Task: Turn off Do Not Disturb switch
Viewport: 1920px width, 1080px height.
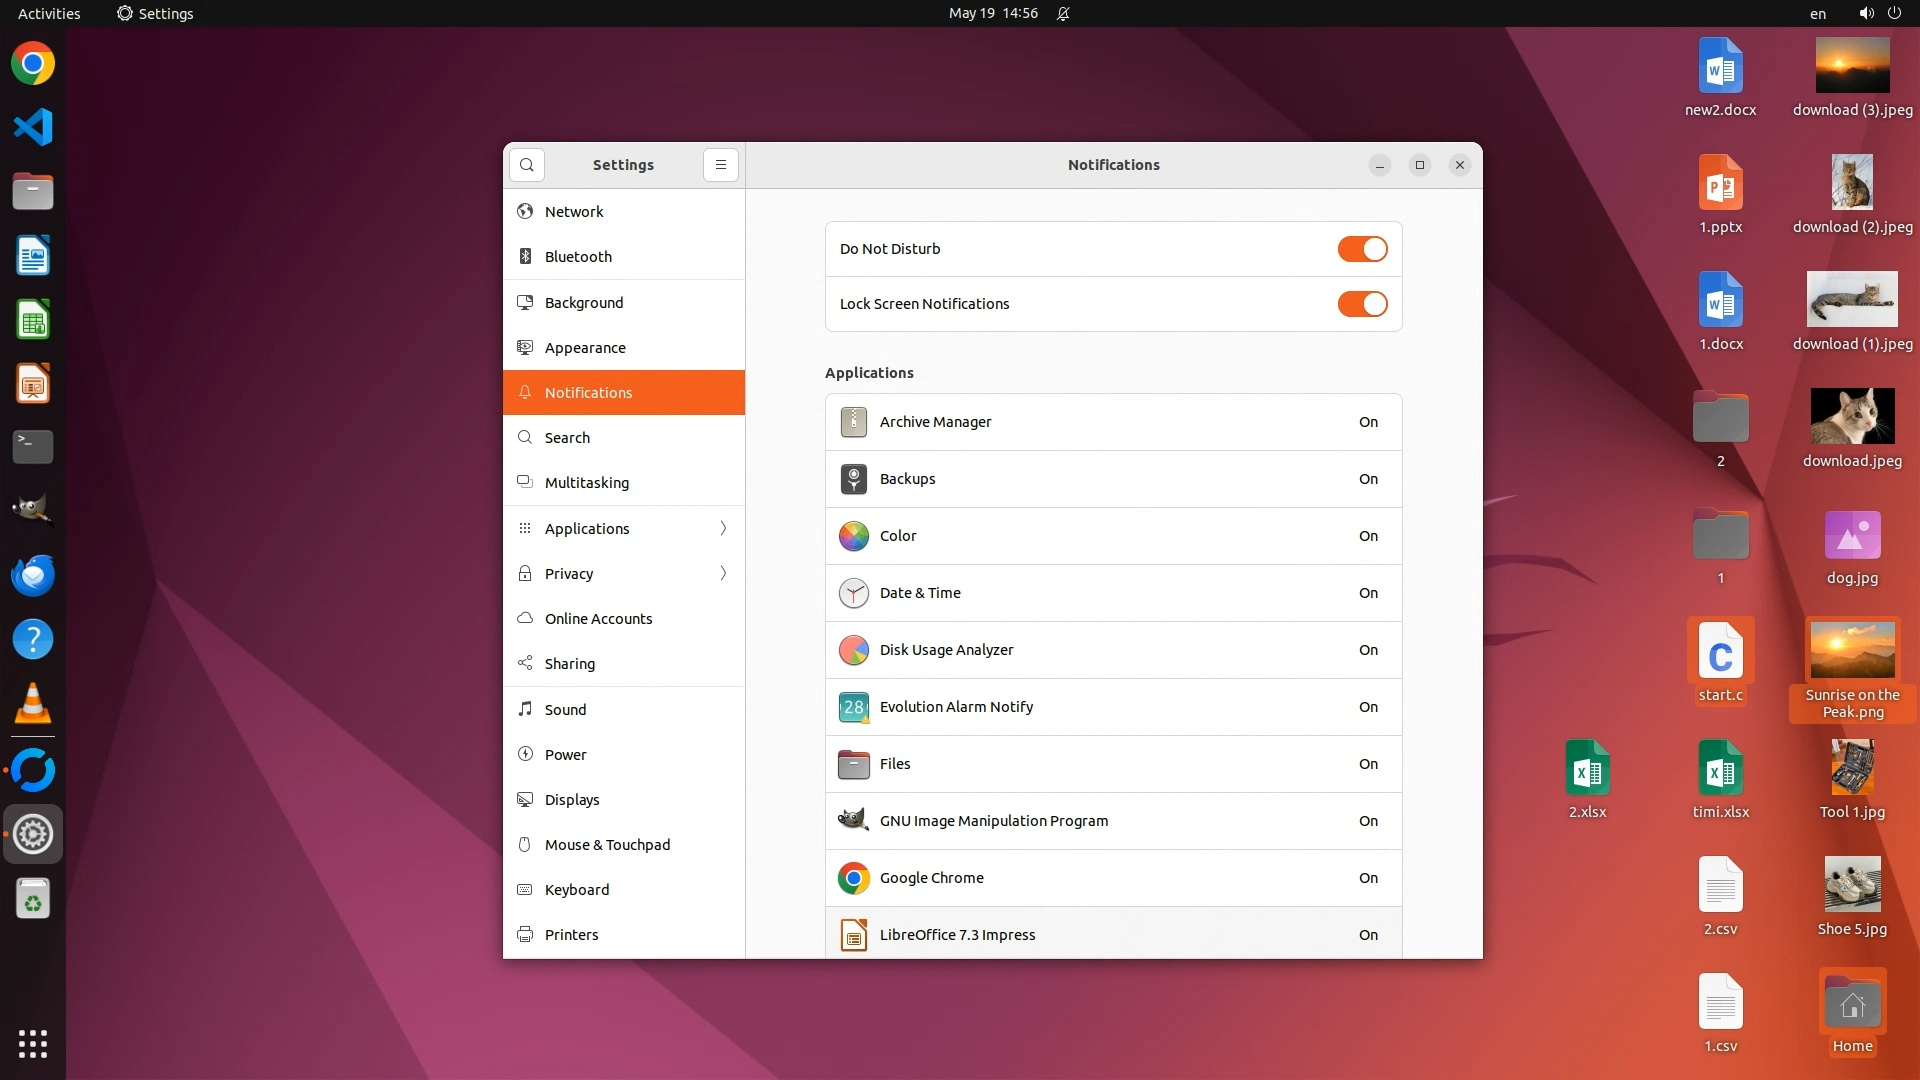Action: 1362,249
